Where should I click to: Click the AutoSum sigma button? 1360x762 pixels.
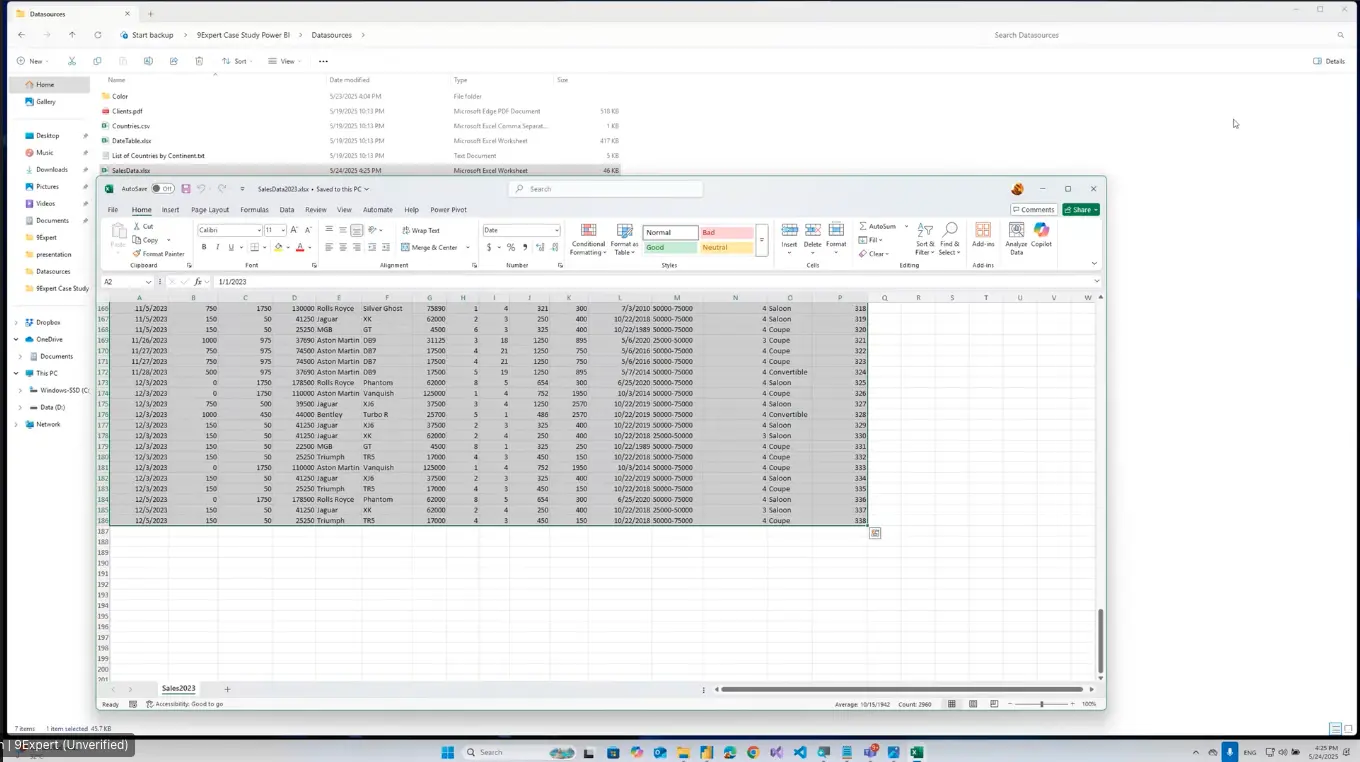click(x=877, y=227)
